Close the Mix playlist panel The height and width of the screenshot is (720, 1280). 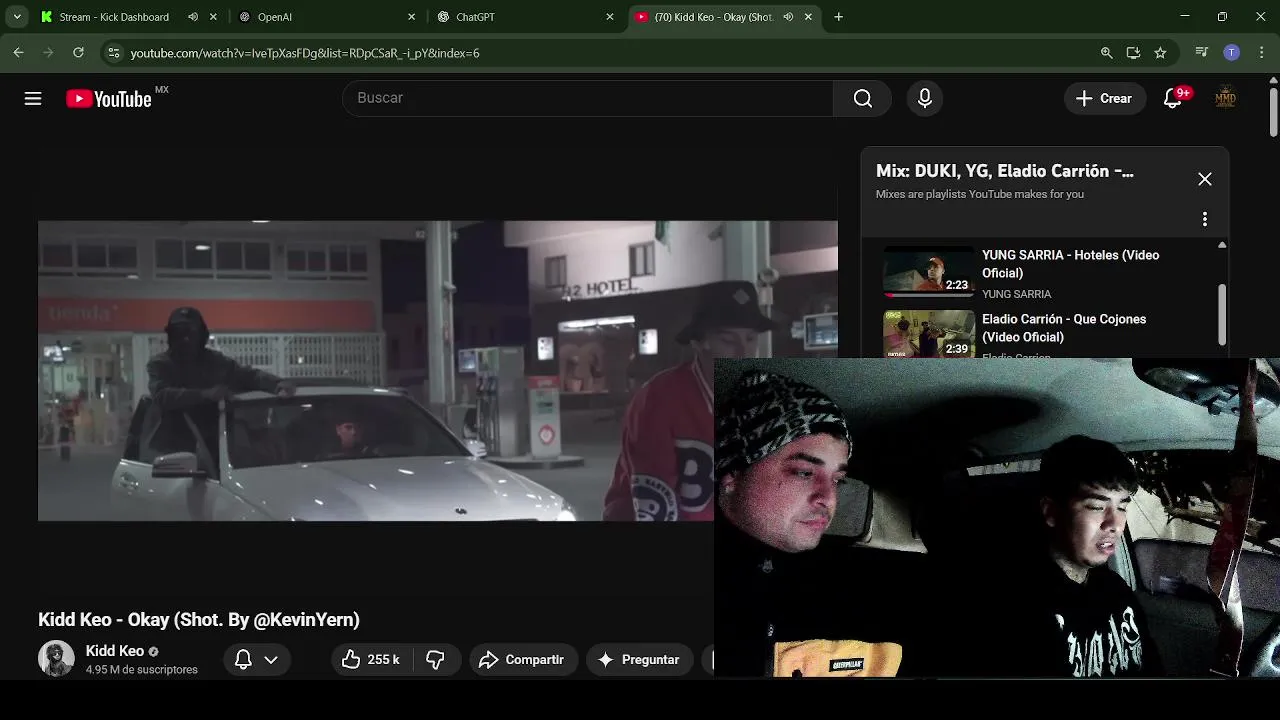[x=1205, y=179]
